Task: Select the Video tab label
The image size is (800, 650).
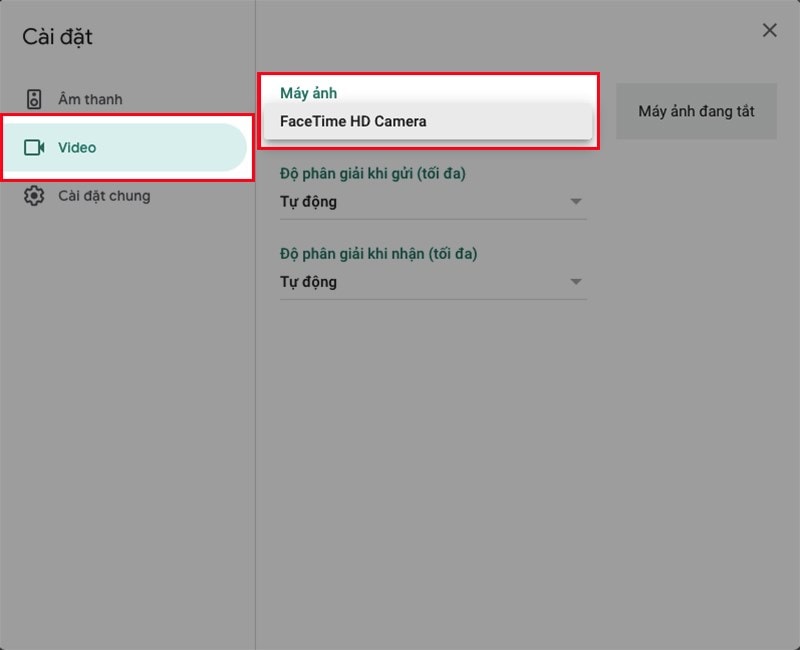Action: (x=77, y=147)
